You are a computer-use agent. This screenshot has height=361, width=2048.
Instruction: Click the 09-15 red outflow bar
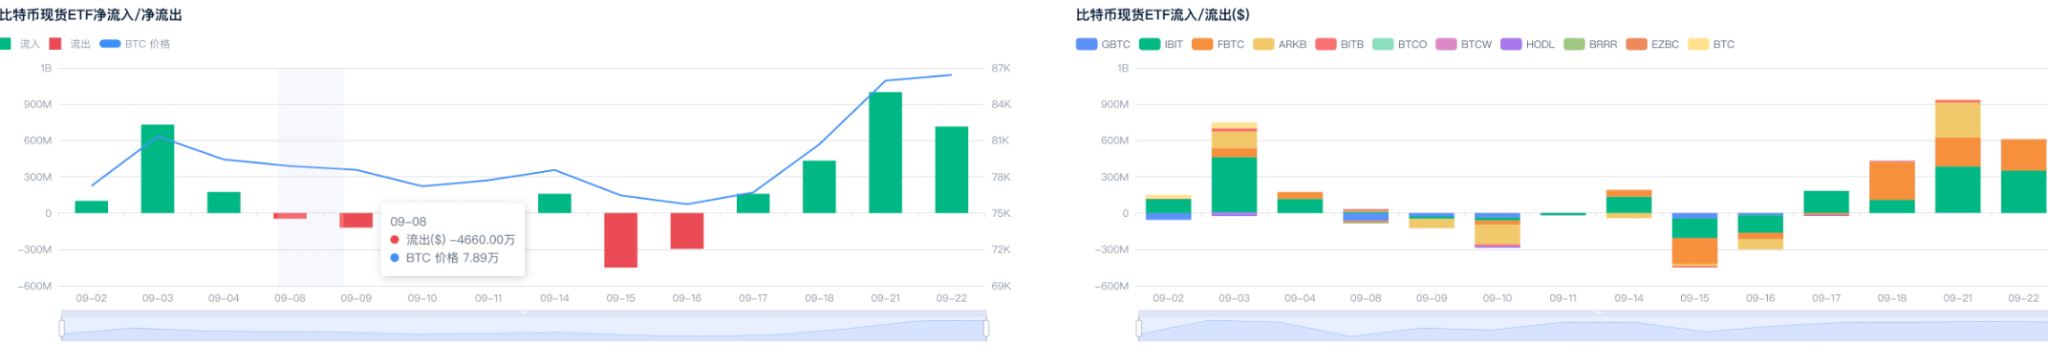tap(620, 240)
